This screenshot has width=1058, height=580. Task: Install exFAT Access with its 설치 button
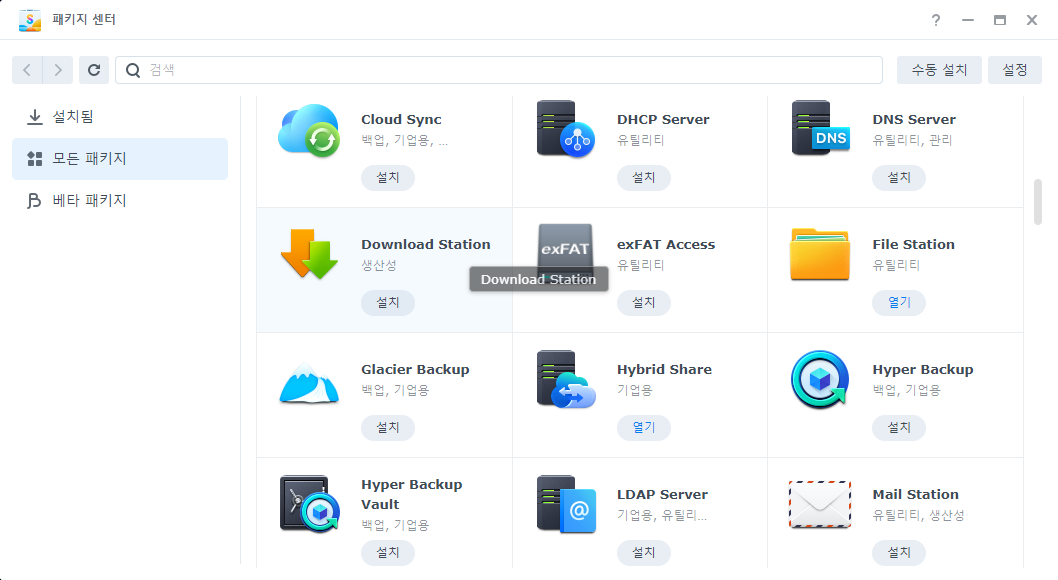pyautogui.click(x=644, y=302)
